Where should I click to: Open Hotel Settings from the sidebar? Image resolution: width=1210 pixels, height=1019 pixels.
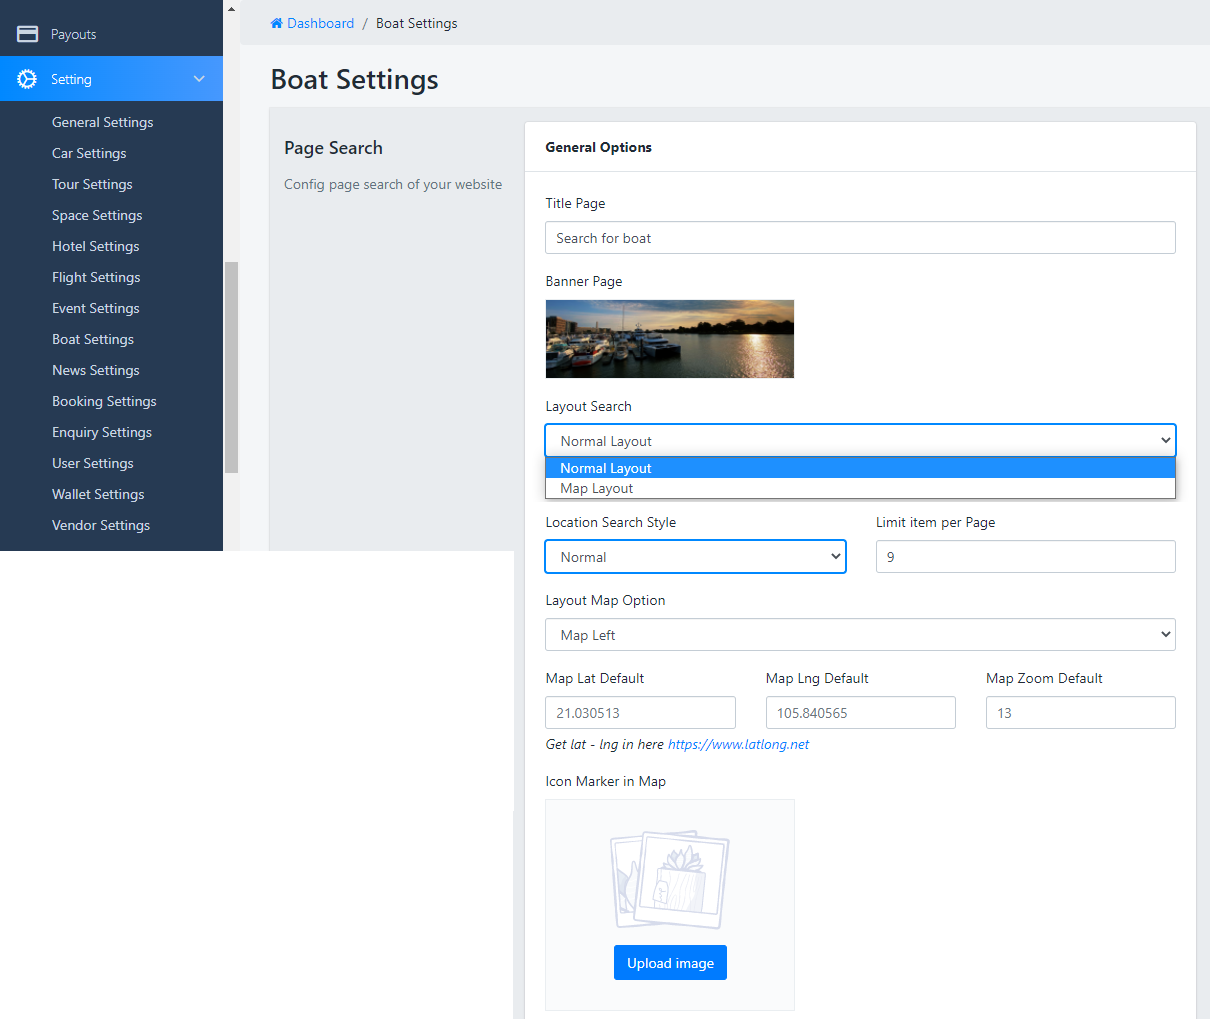[95, 246]
